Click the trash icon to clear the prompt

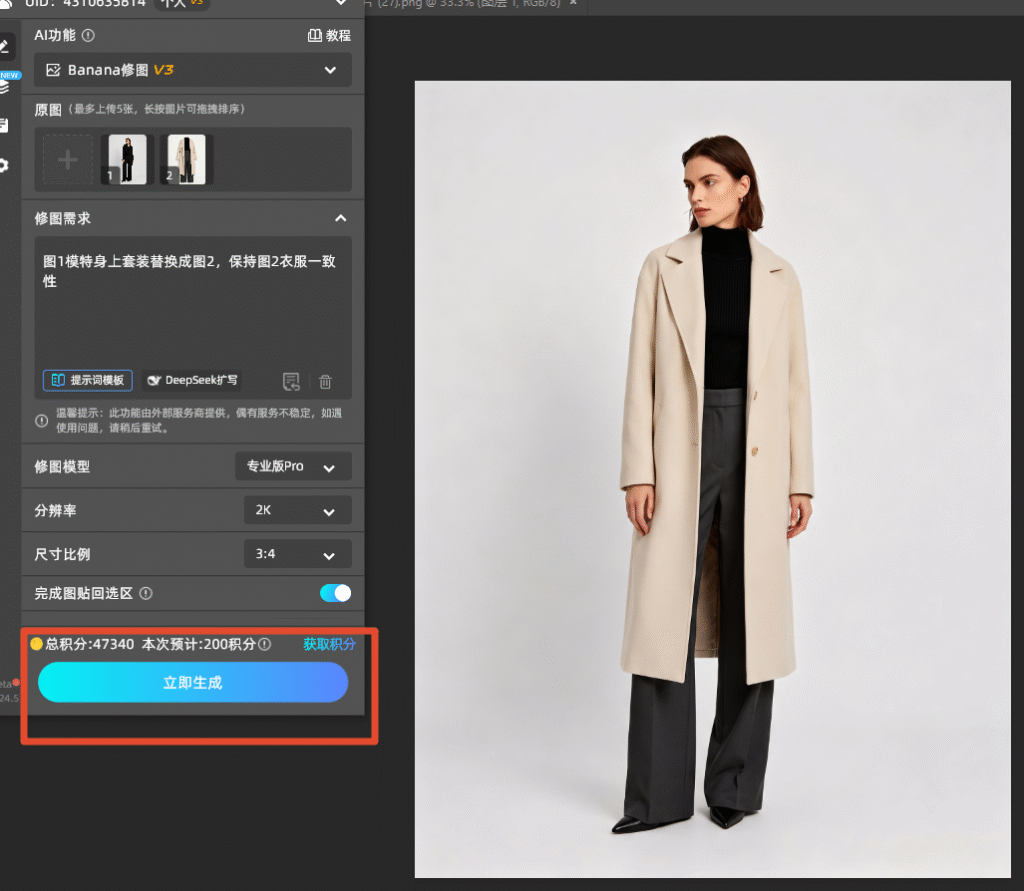325,381
